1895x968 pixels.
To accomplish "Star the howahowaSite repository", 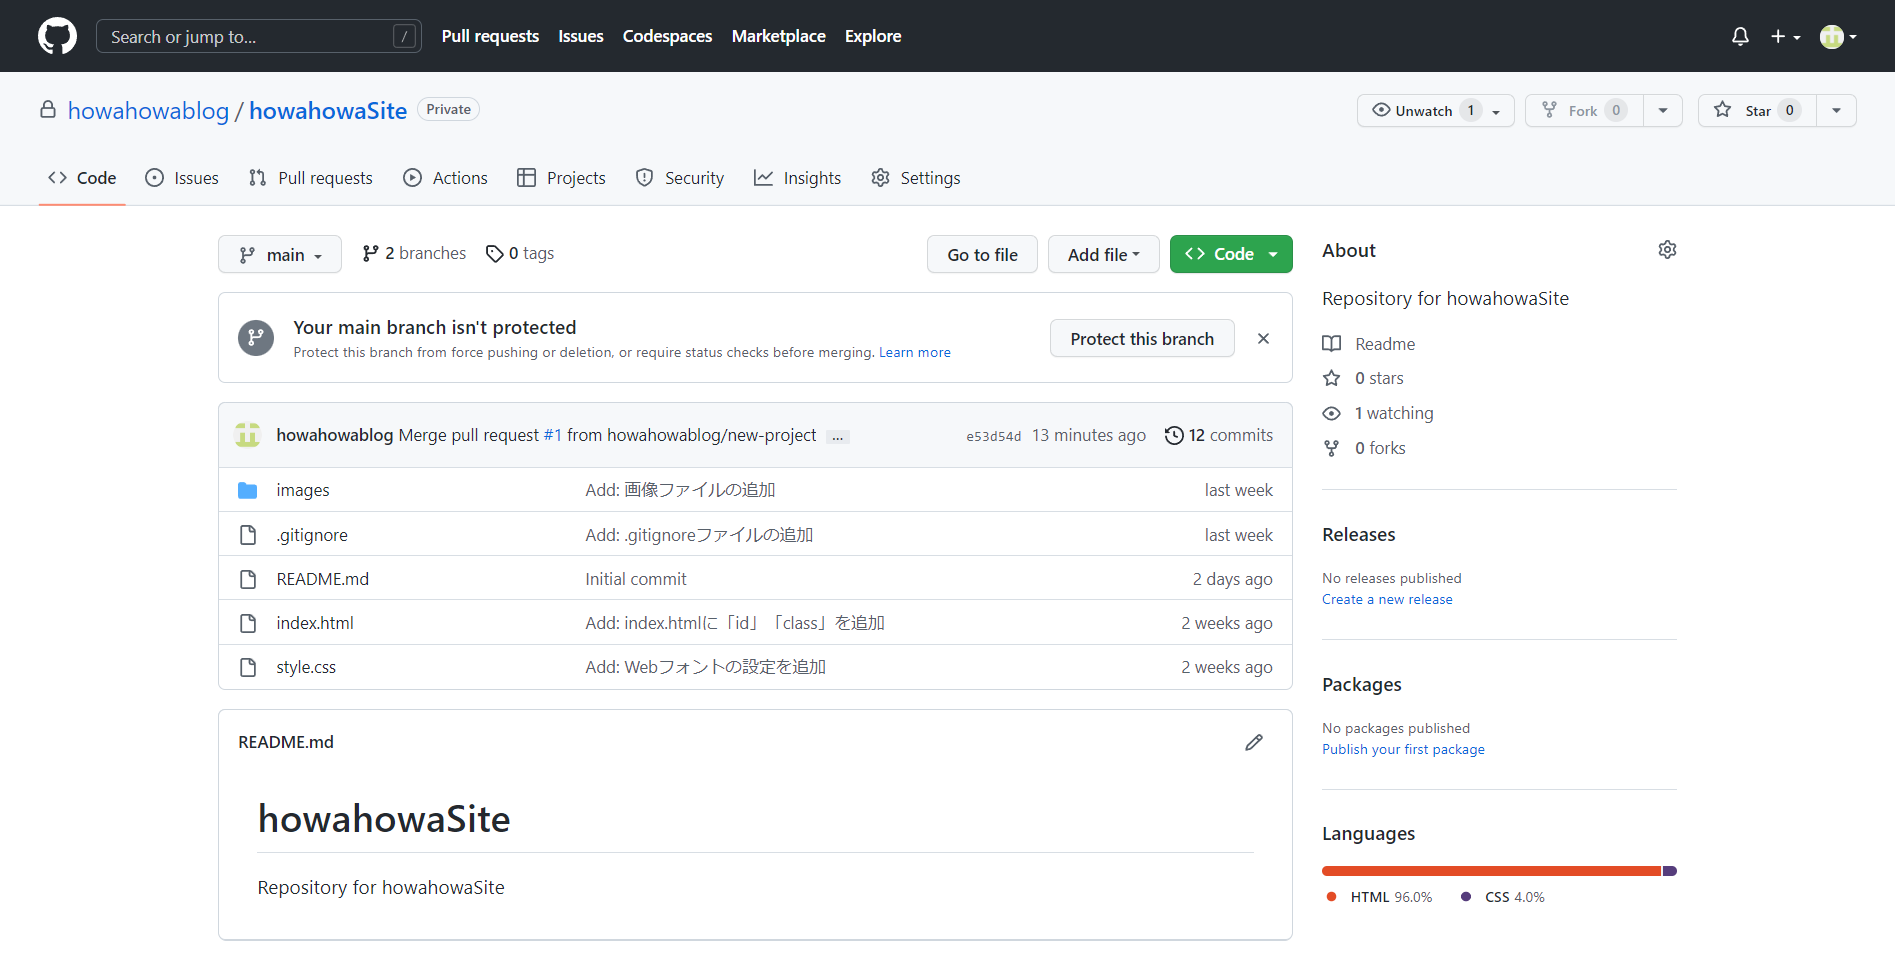I will [x=1755, y=110].
